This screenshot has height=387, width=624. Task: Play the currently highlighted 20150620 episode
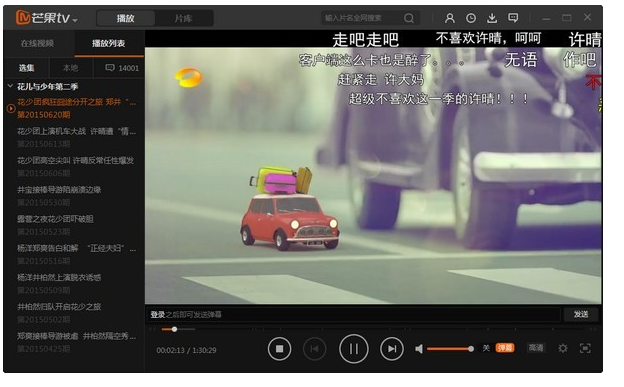pyautogui.click(x=76, y=108)
